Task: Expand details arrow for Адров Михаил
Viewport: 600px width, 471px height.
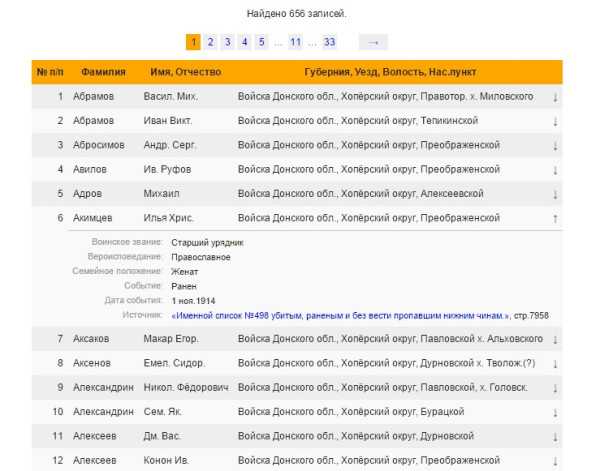Action: tap(555, 194)
